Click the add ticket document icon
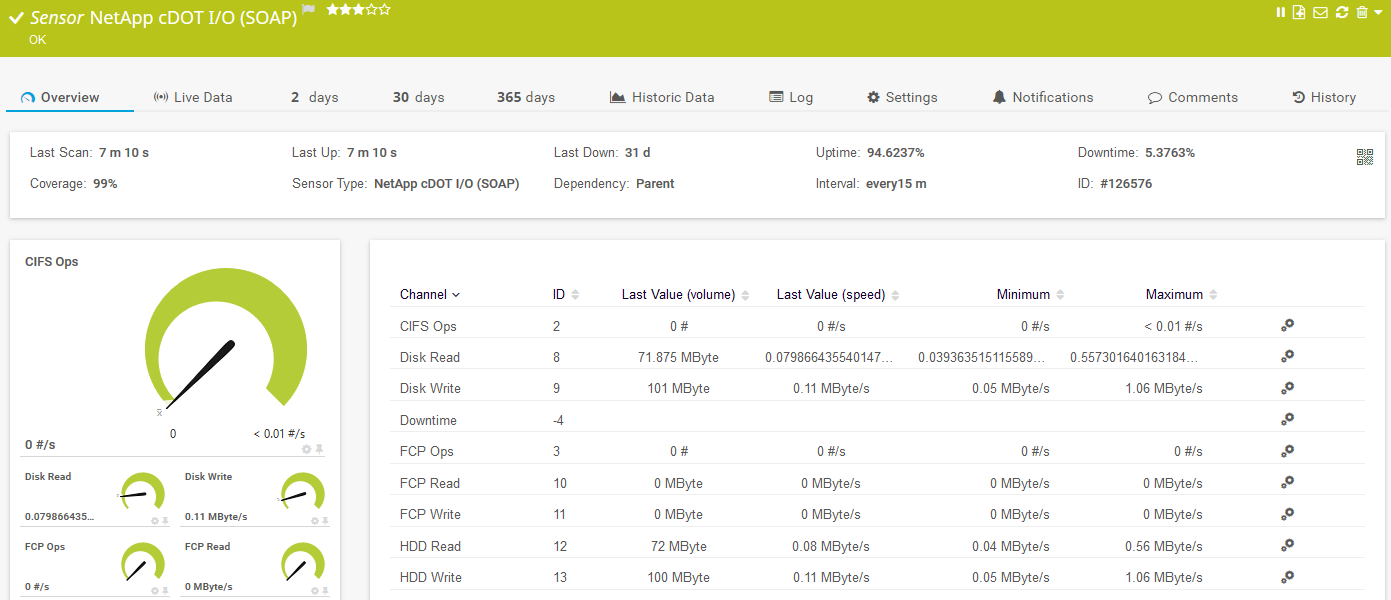The image size is (1391, 600). pos(1299,12)
